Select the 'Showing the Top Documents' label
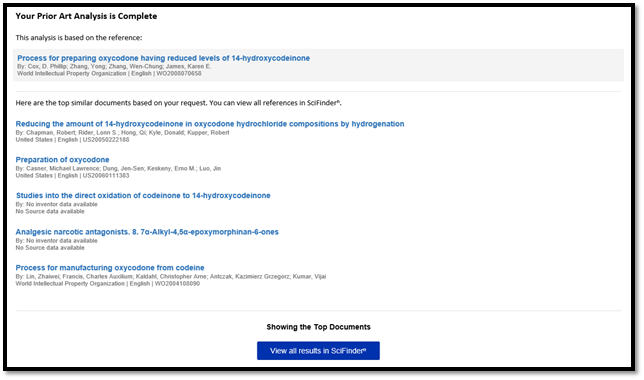This screenshot has width=644, height=380. (x=318, y=327)
